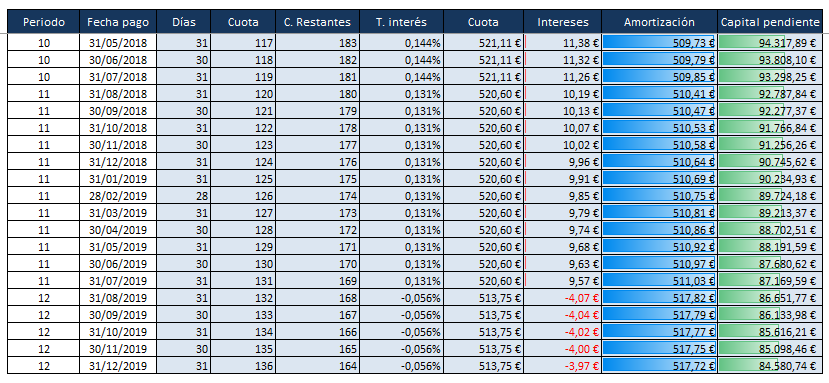Select C. Restantes cell with 164
The image size is (829, 383).
click(x=317, y=366)
